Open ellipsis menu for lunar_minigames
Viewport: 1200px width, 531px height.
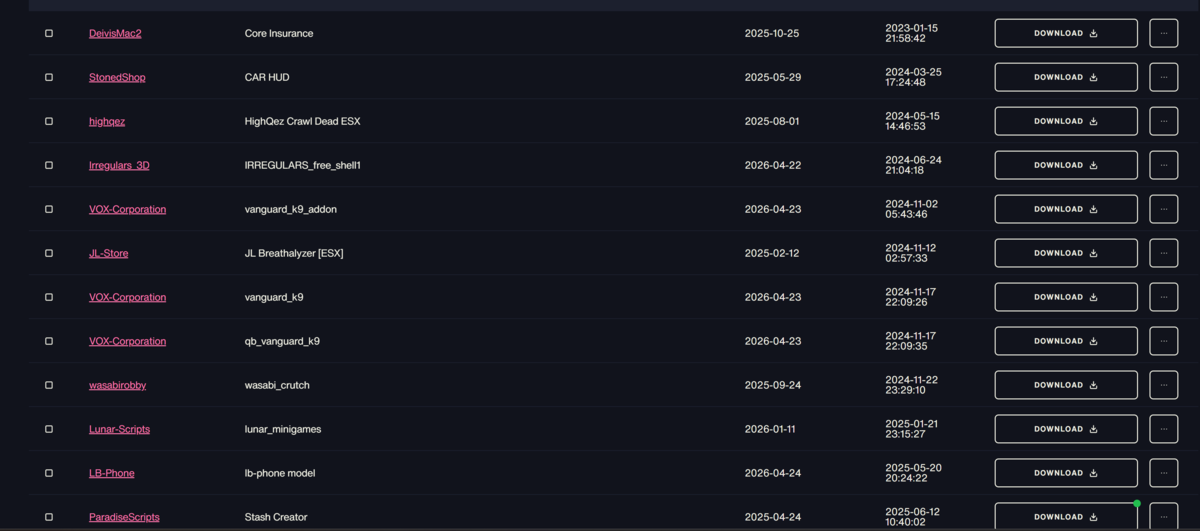1163,429
